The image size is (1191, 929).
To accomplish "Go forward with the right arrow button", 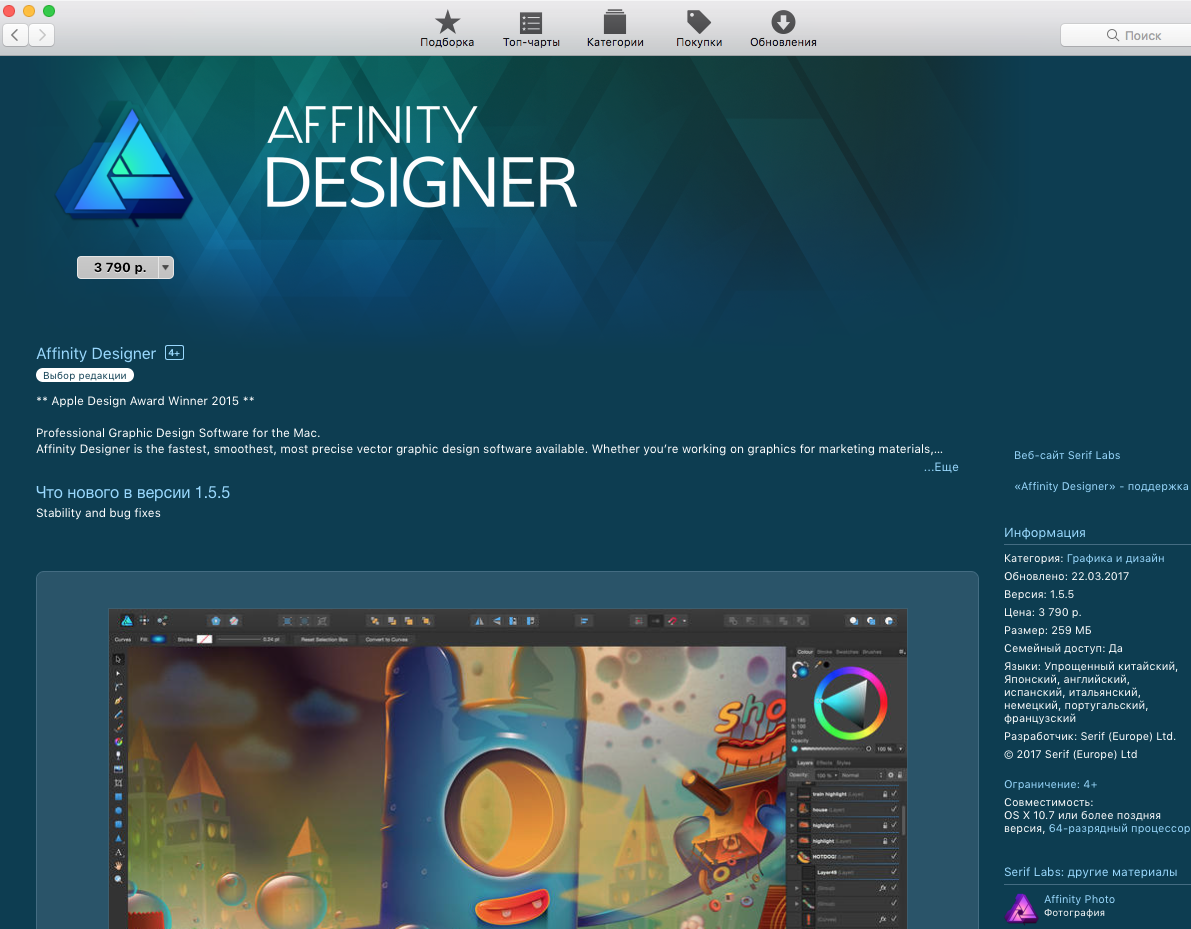I will point(42,35).
